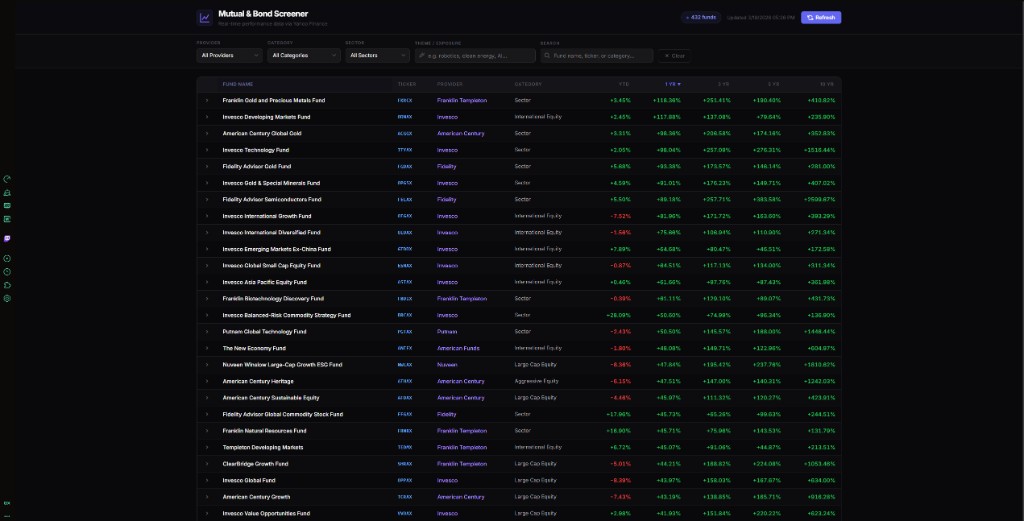Select Invesco Emerging Markets Ex-China Fund name
The width and height of the screenshot is (1024, 521).
click(276, 249)
